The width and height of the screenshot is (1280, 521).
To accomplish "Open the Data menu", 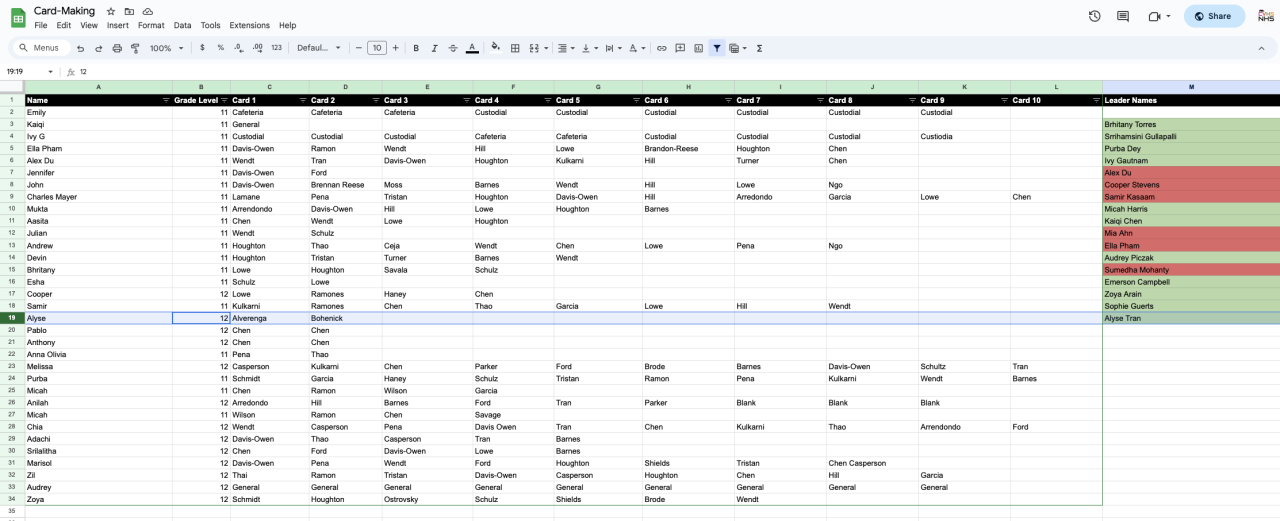I will [182, 25].
